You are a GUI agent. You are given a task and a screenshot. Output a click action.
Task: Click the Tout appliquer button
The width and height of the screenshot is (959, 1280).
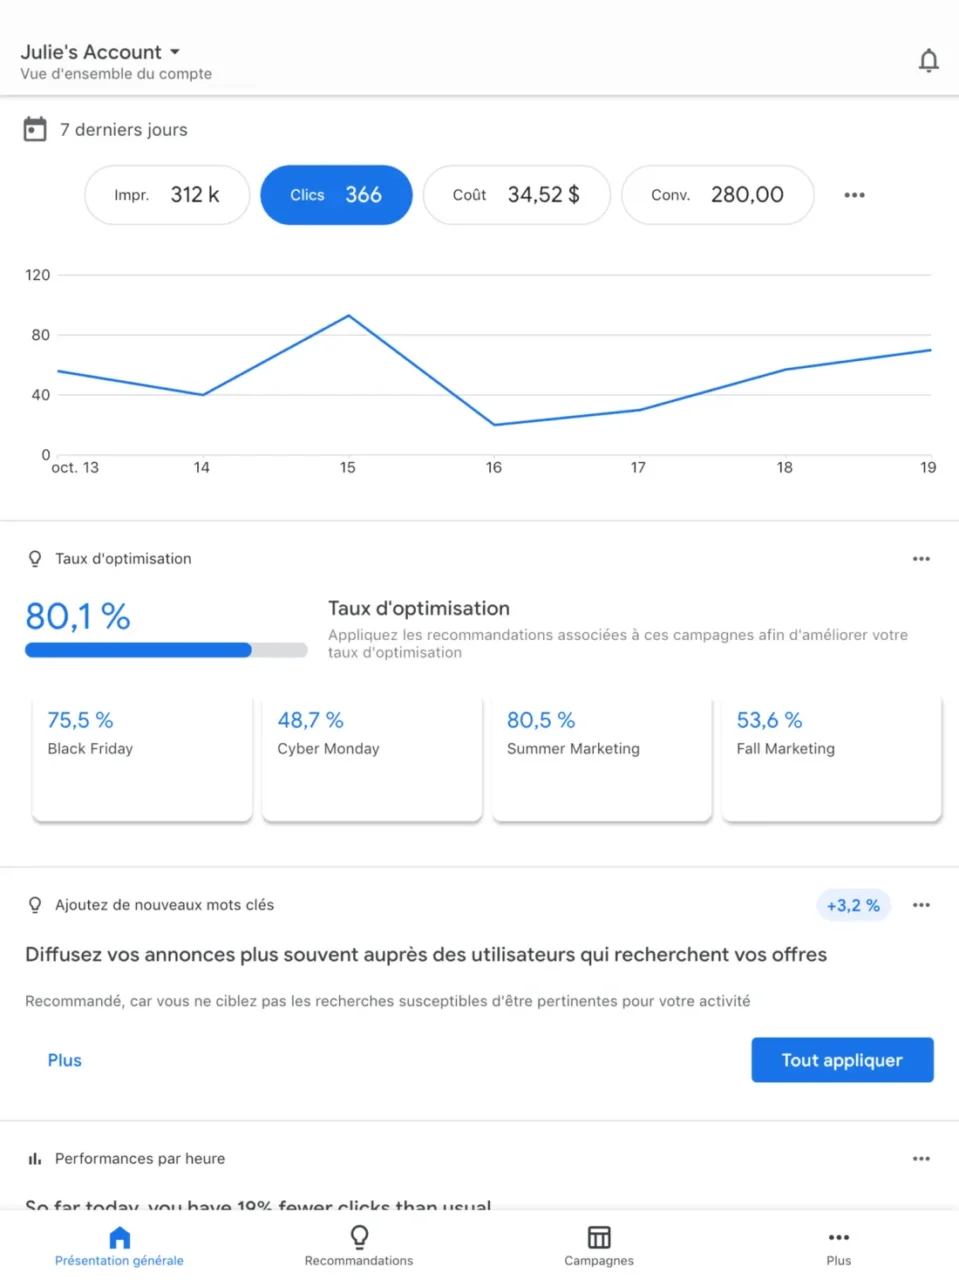(842, 1060)
